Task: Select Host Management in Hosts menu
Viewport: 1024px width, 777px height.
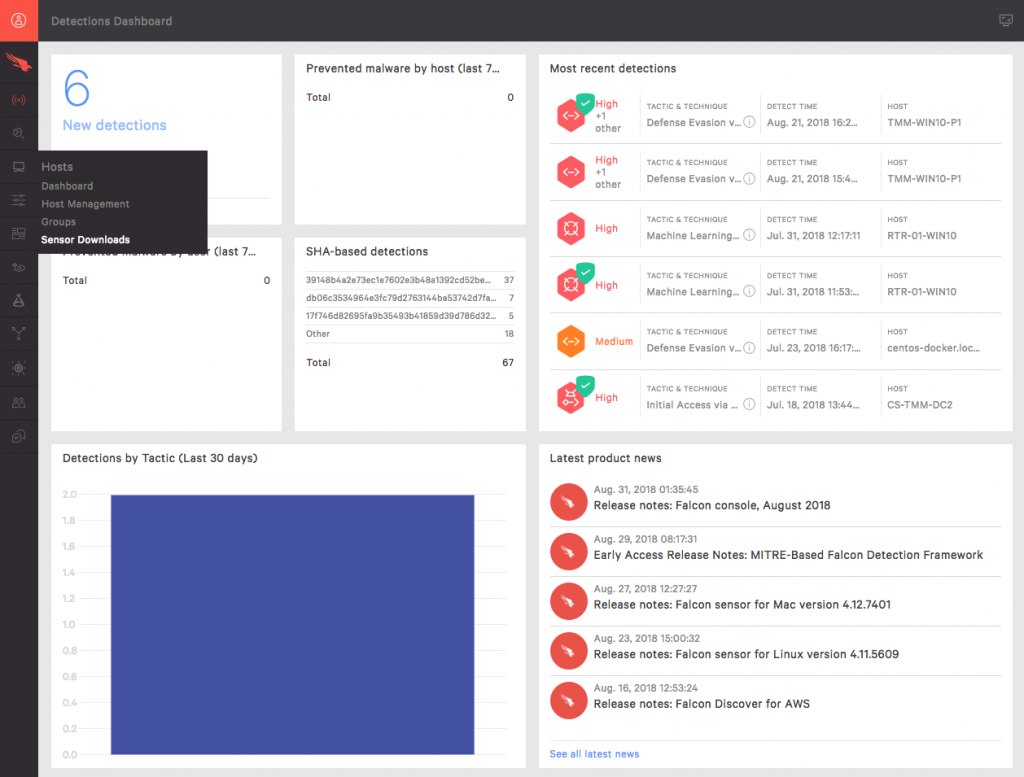Action: point(86,204)
